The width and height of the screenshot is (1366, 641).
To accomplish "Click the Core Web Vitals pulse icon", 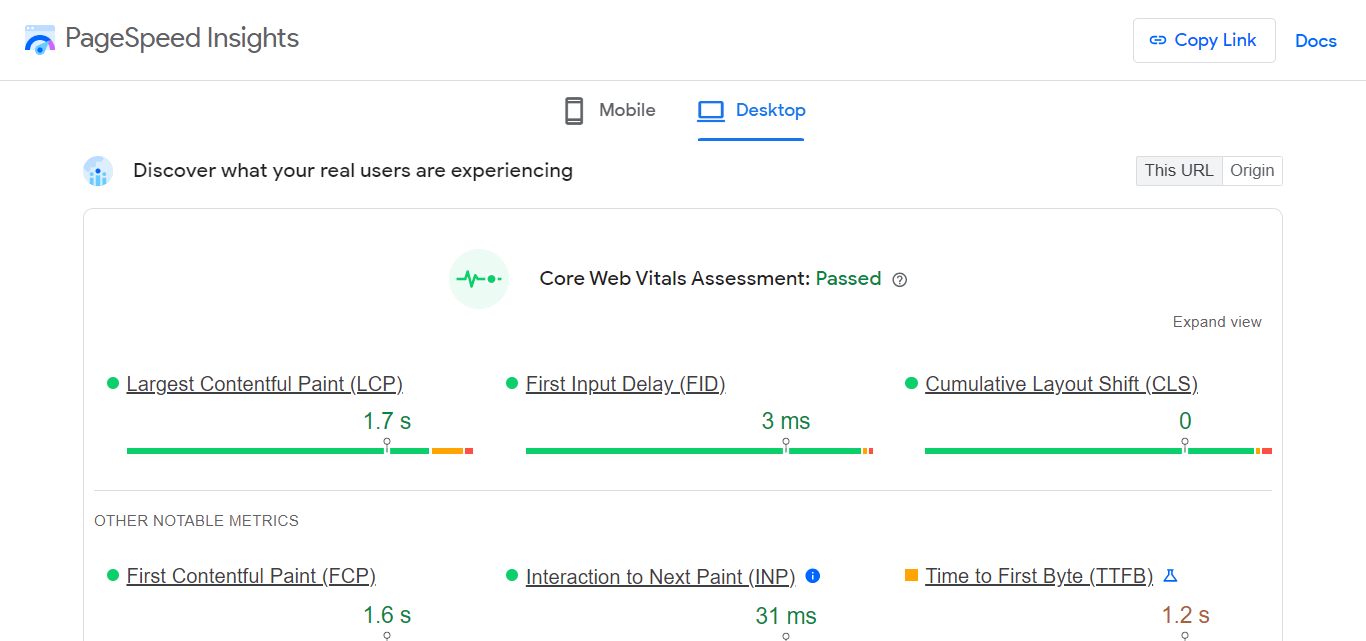I will 479,279.
